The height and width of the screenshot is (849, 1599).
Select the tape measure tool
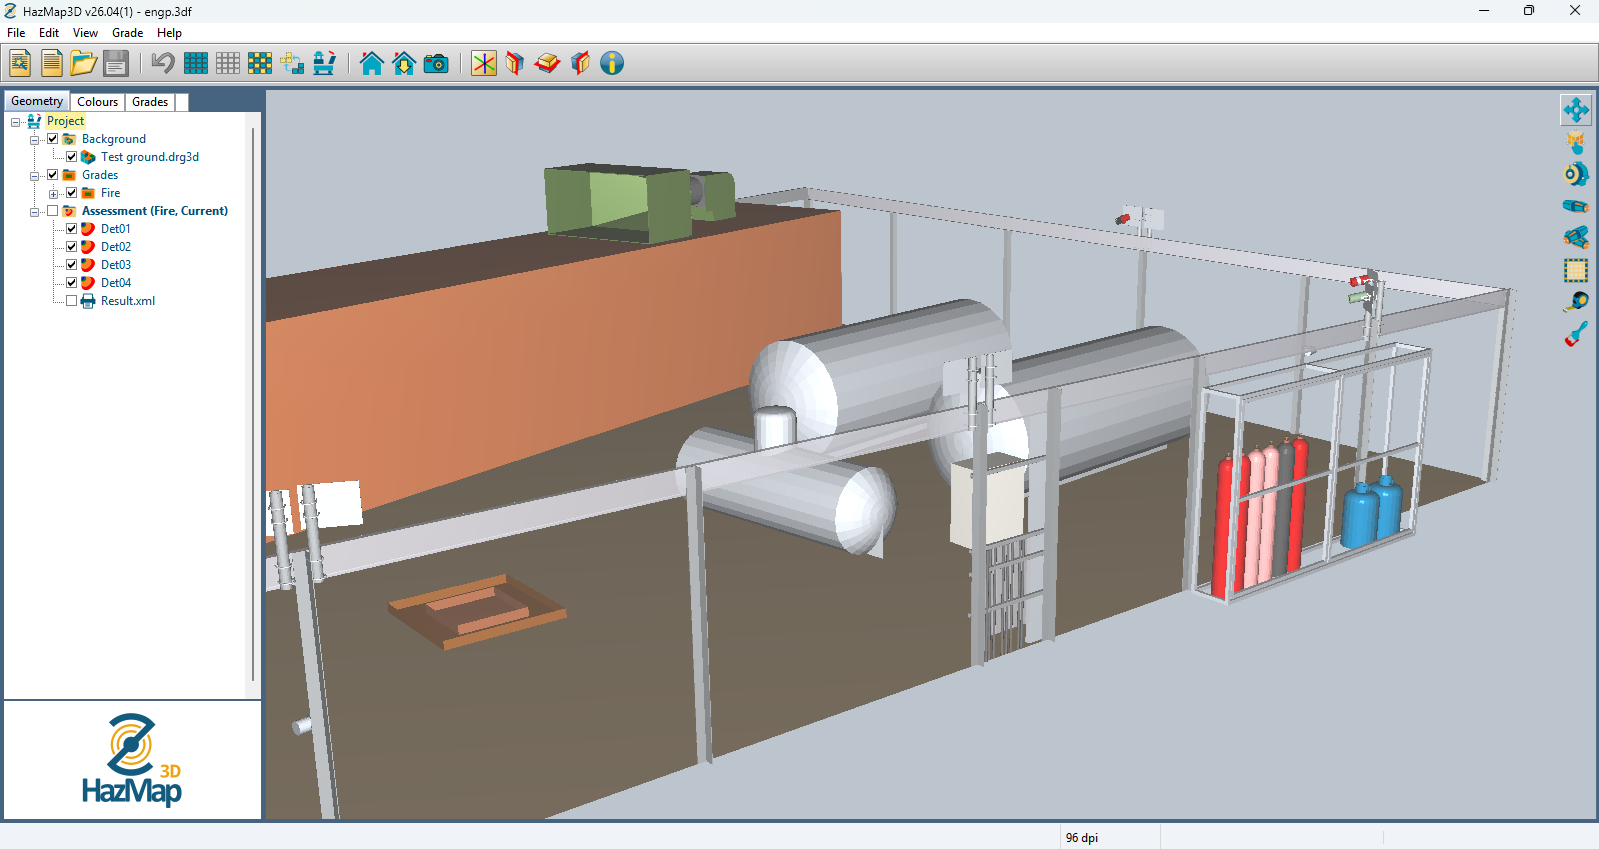(x=1576, y=301)
